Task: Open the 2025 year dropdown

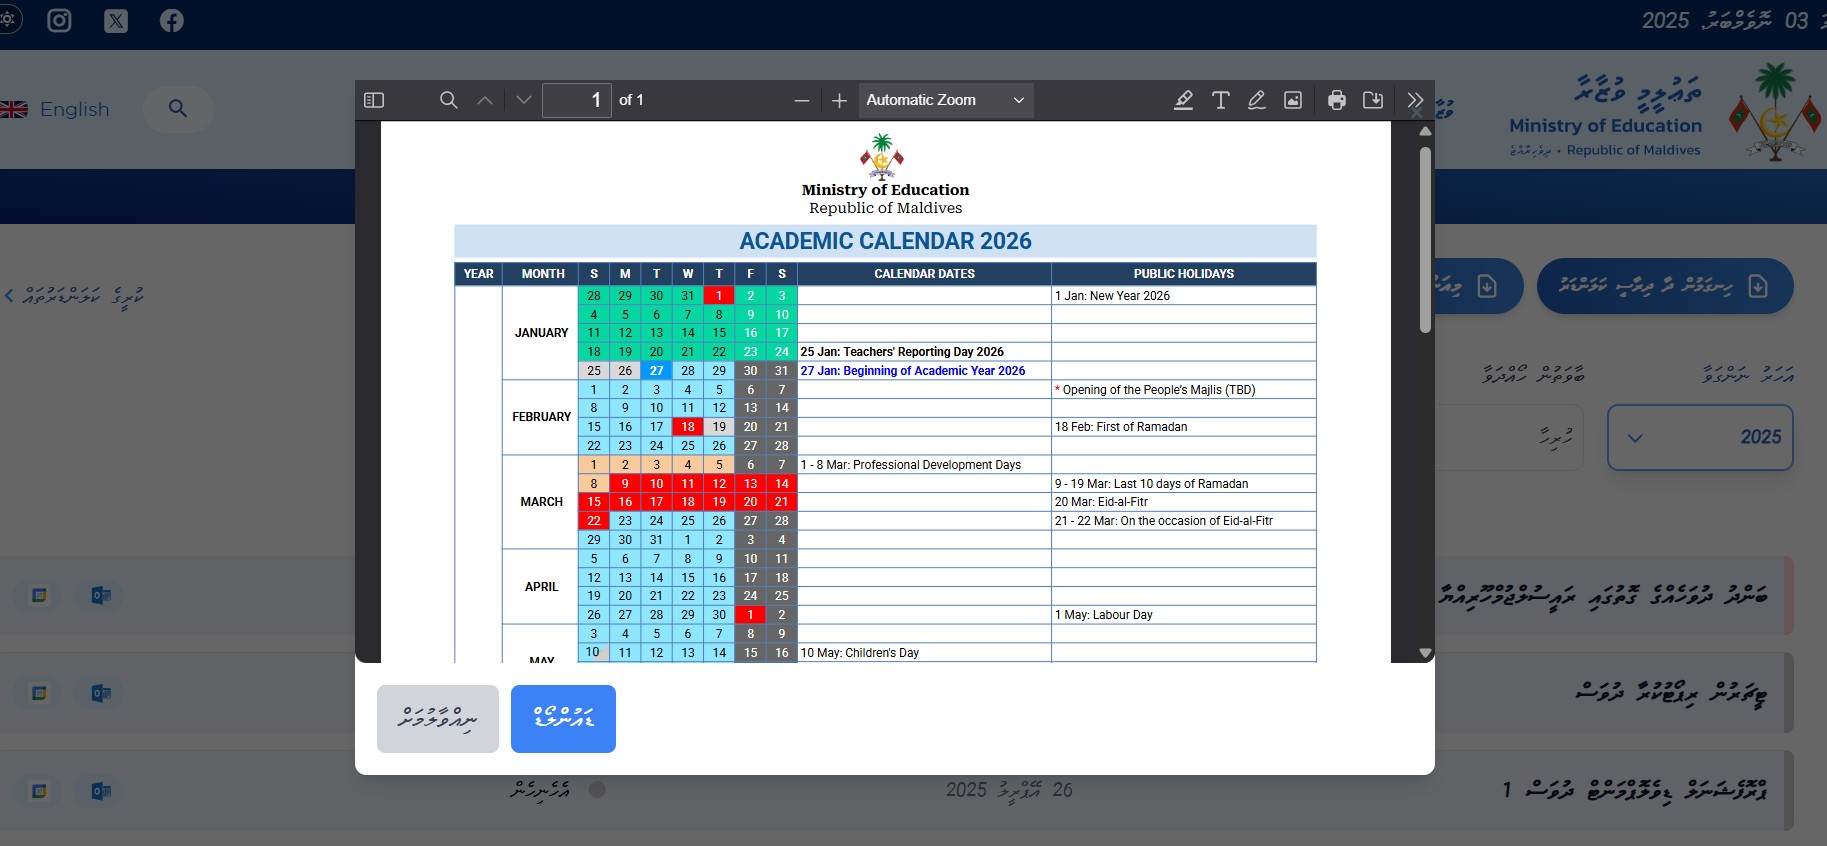Action: (1699, 437)
